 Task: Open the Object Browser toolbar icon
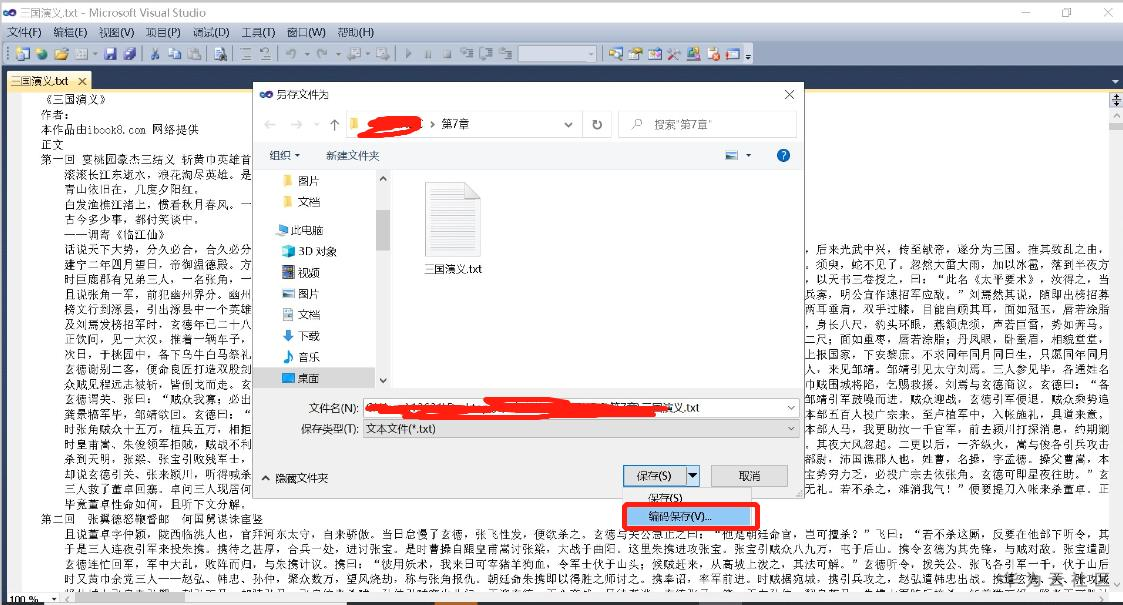coord(655,54)
